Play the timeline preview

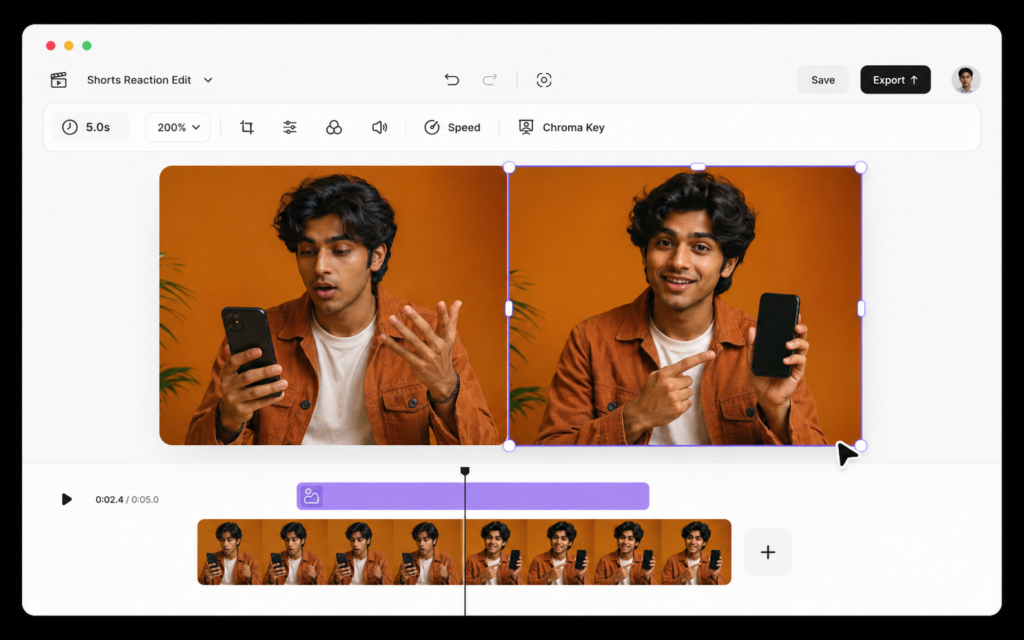(x=66, y=500)
